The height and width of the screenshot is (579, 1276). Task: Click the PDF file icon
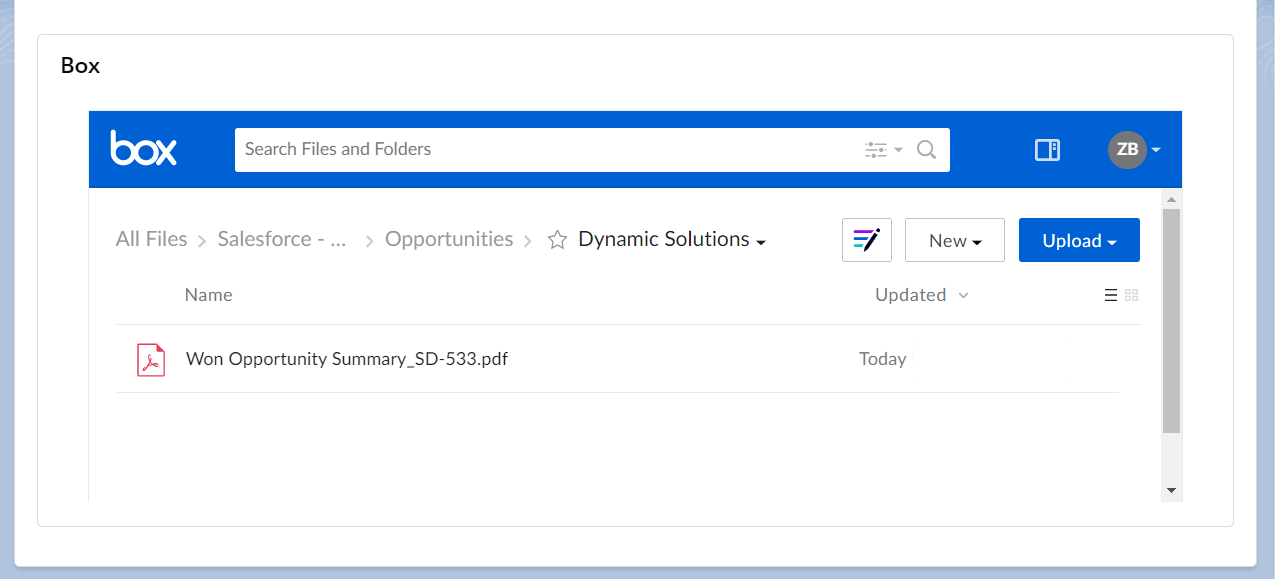click(x=151, y=359)
